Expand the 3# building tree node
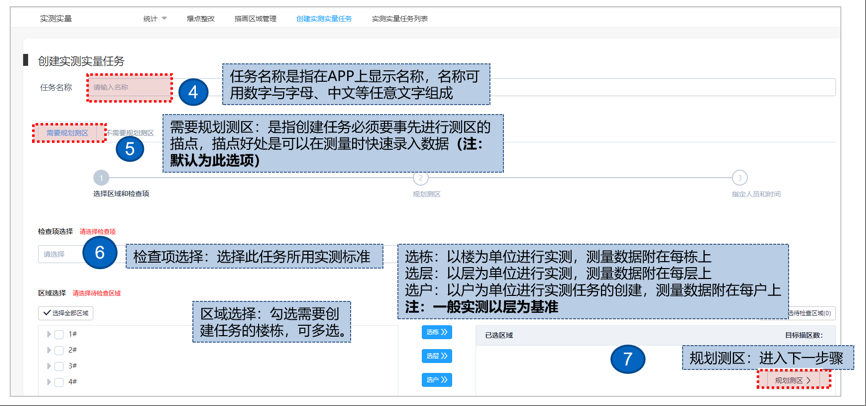The image size is (866, 406). point(49,366)
